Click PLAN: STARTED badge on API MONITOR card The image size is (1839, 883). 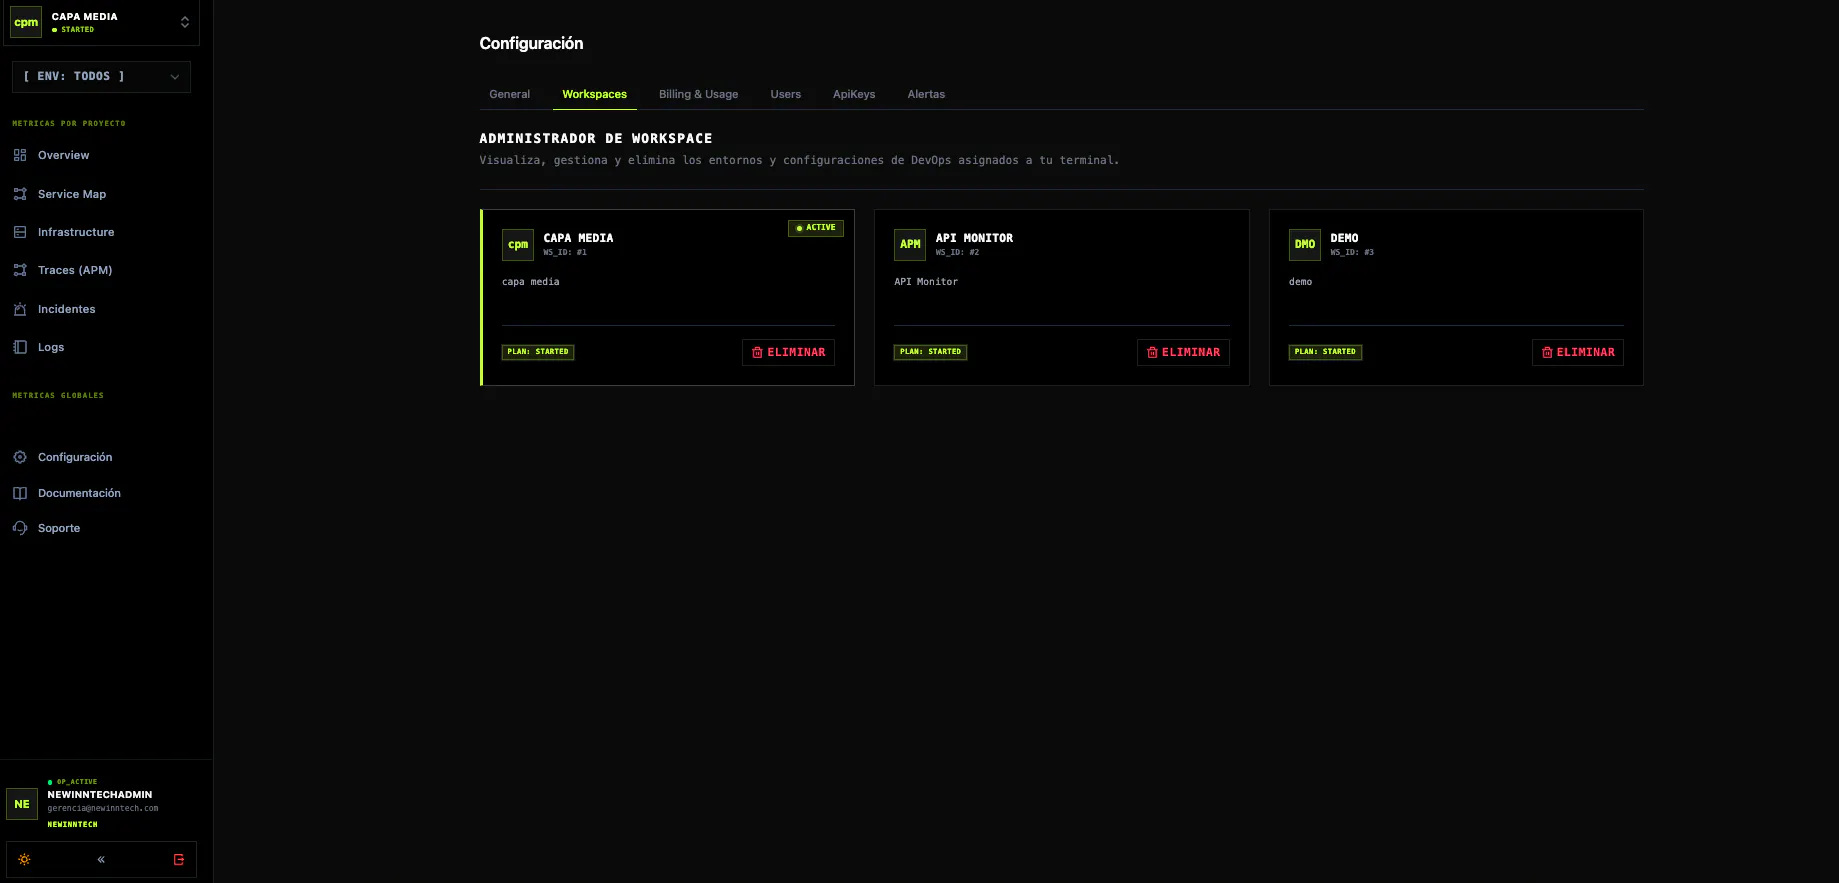point(931,352)
